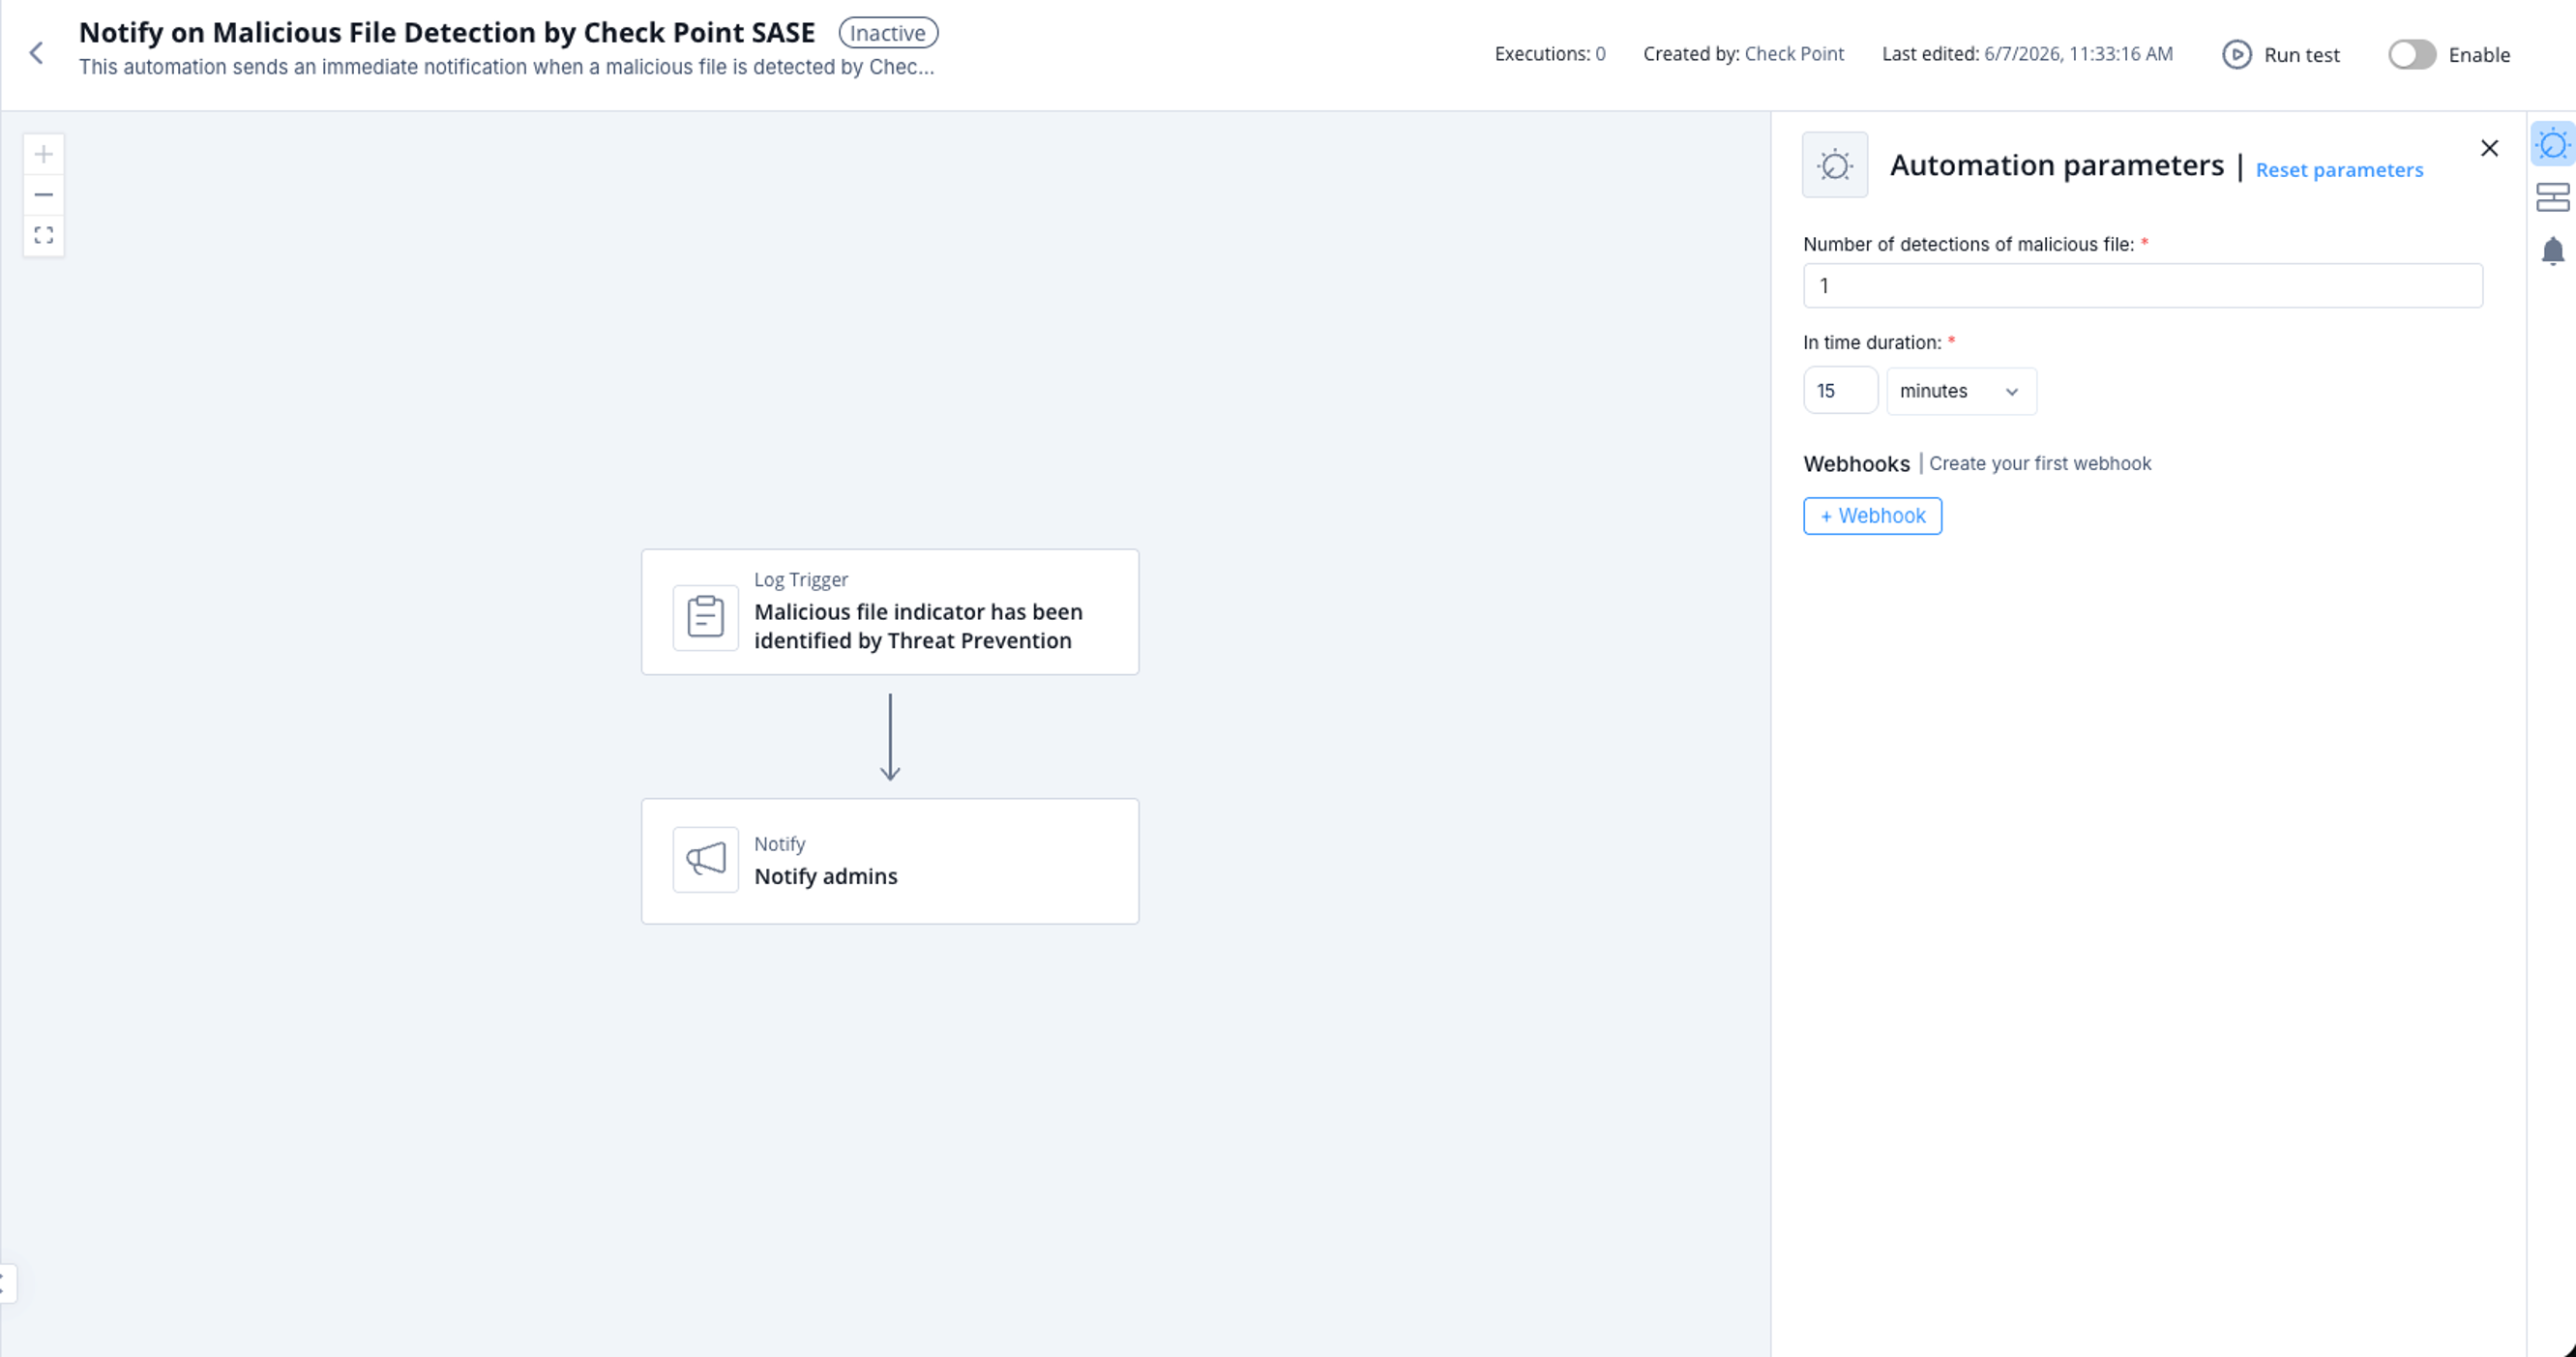
Task: Go back using the left chevron arrow
Action: (x=36, y=53)
